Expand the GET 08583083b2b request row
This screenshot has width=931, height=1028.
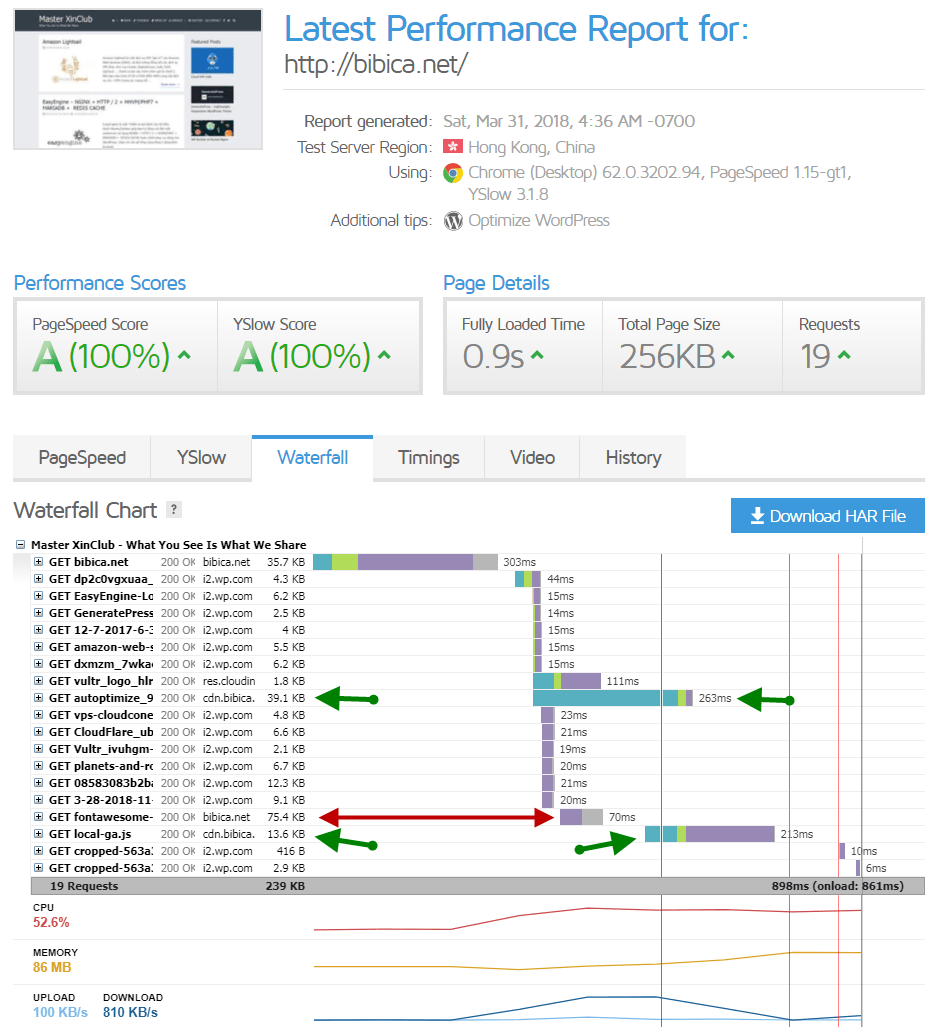[x=39, y=783]
